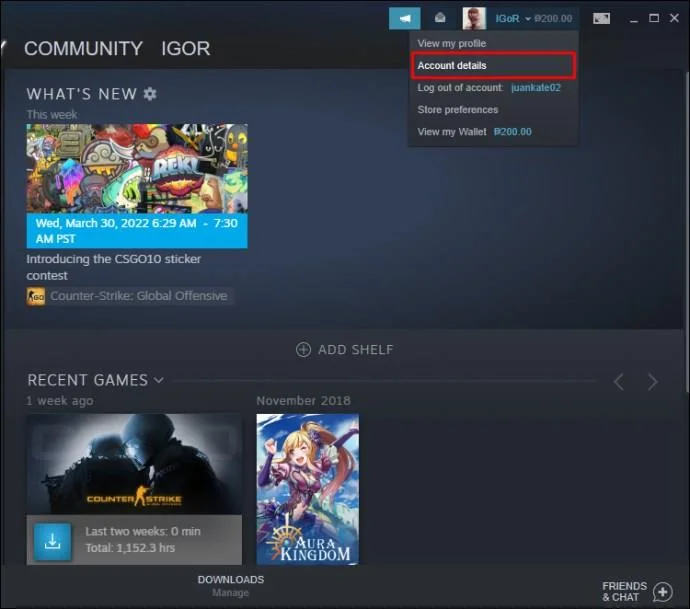
Task: Maximize the Steam window
Action: [x=654, y=18]
